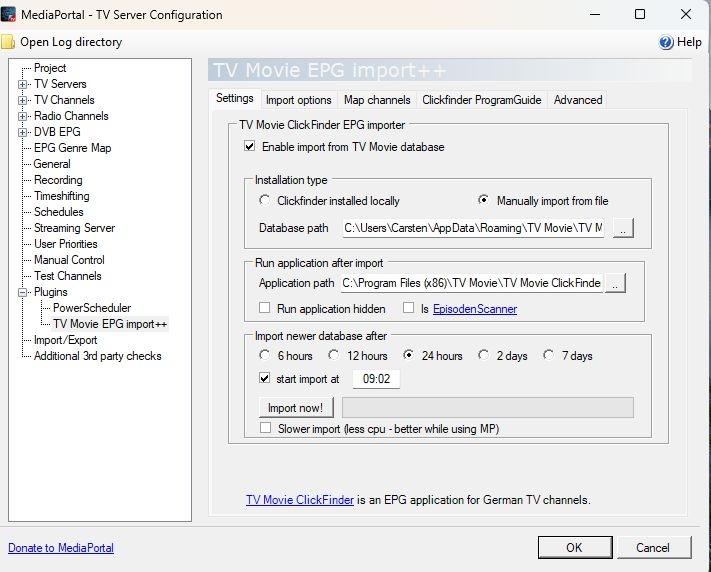The image size is (711, 572).
Task: Click the blue Help question mark icon
Action: point(666,42)
